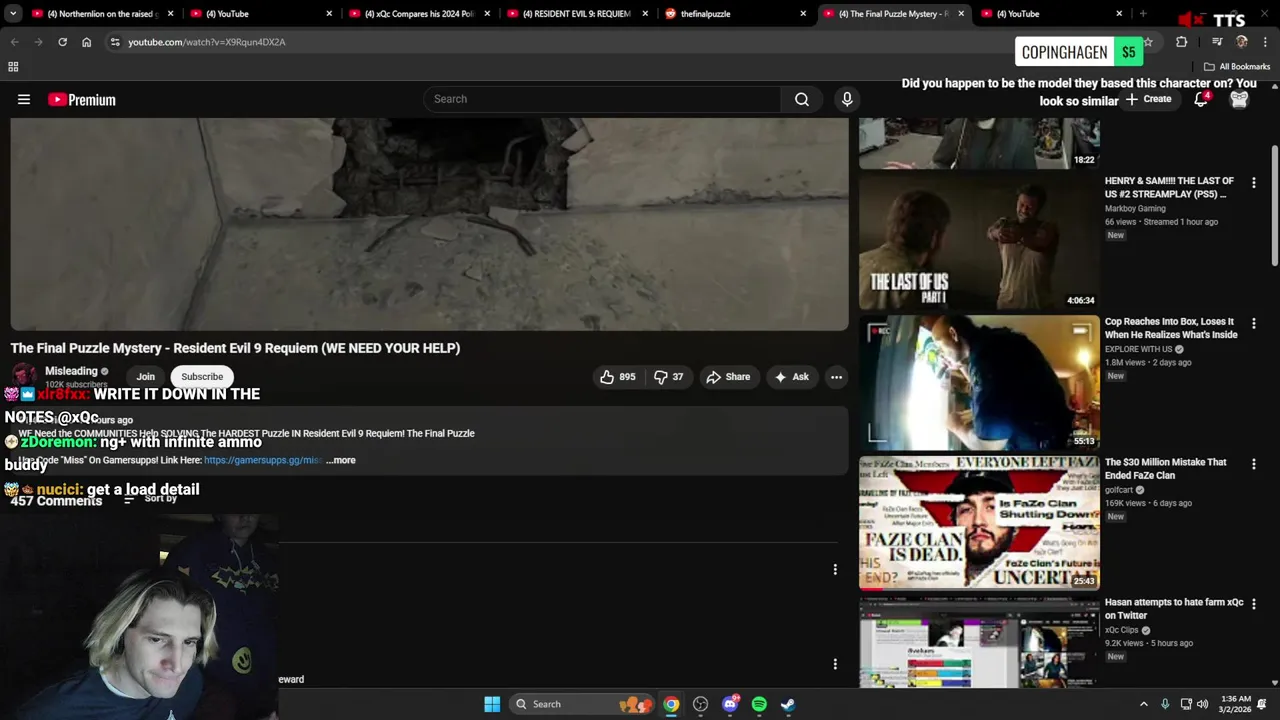The height and width of the screenshot is (720, 1280).
Task: Open Chrome from the taskbar
Action: tap(671, 704)
